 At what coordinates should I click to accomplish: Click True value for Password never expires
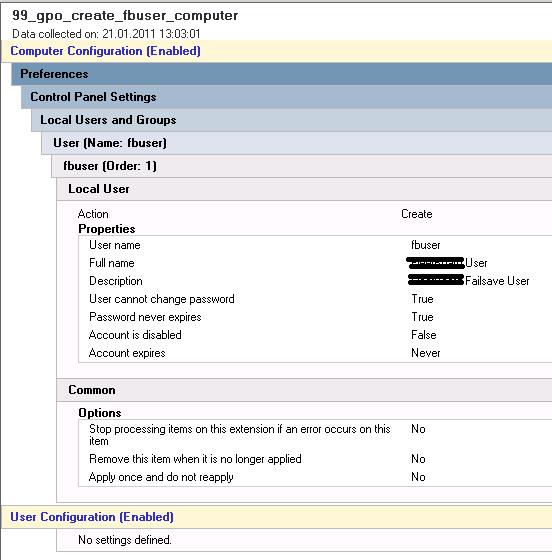(422, 317)
